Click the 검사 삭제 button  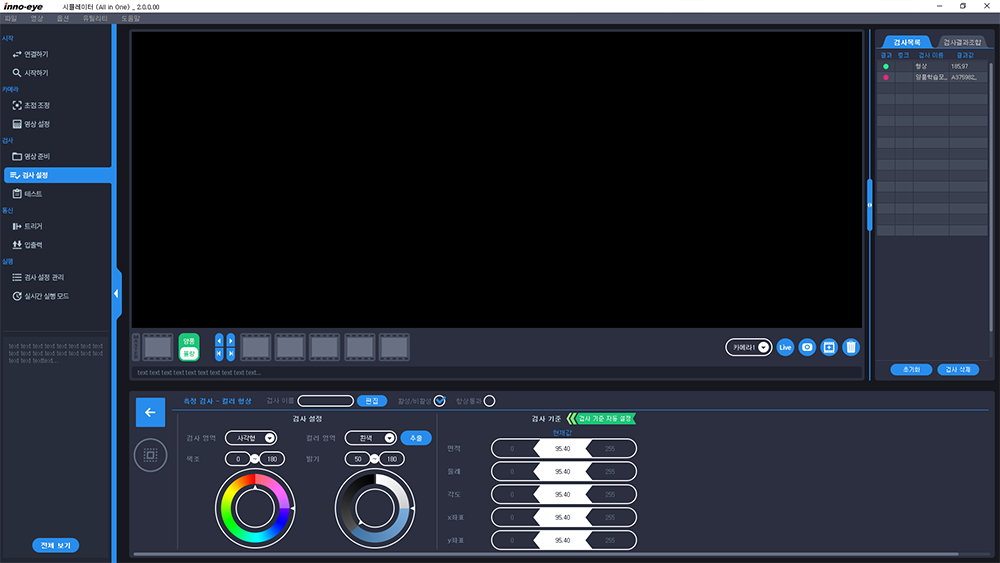(958, 370)
